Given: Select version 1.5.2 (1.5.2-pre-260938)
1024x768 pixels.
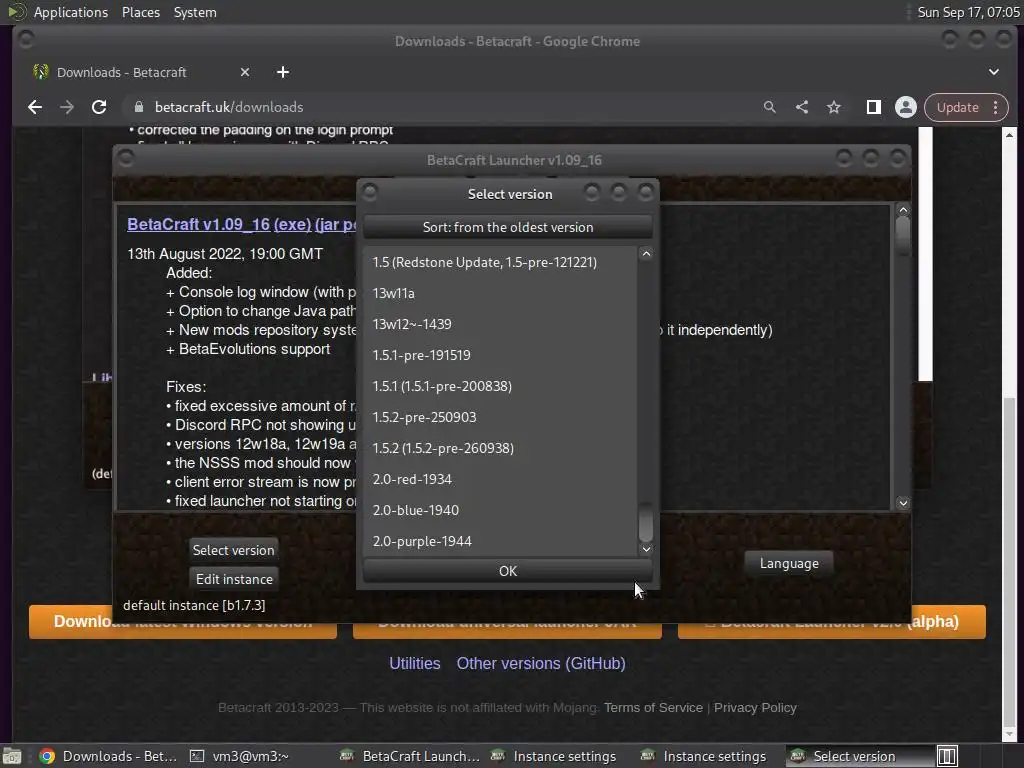Looking at the screenshot, I should [500, 448].
